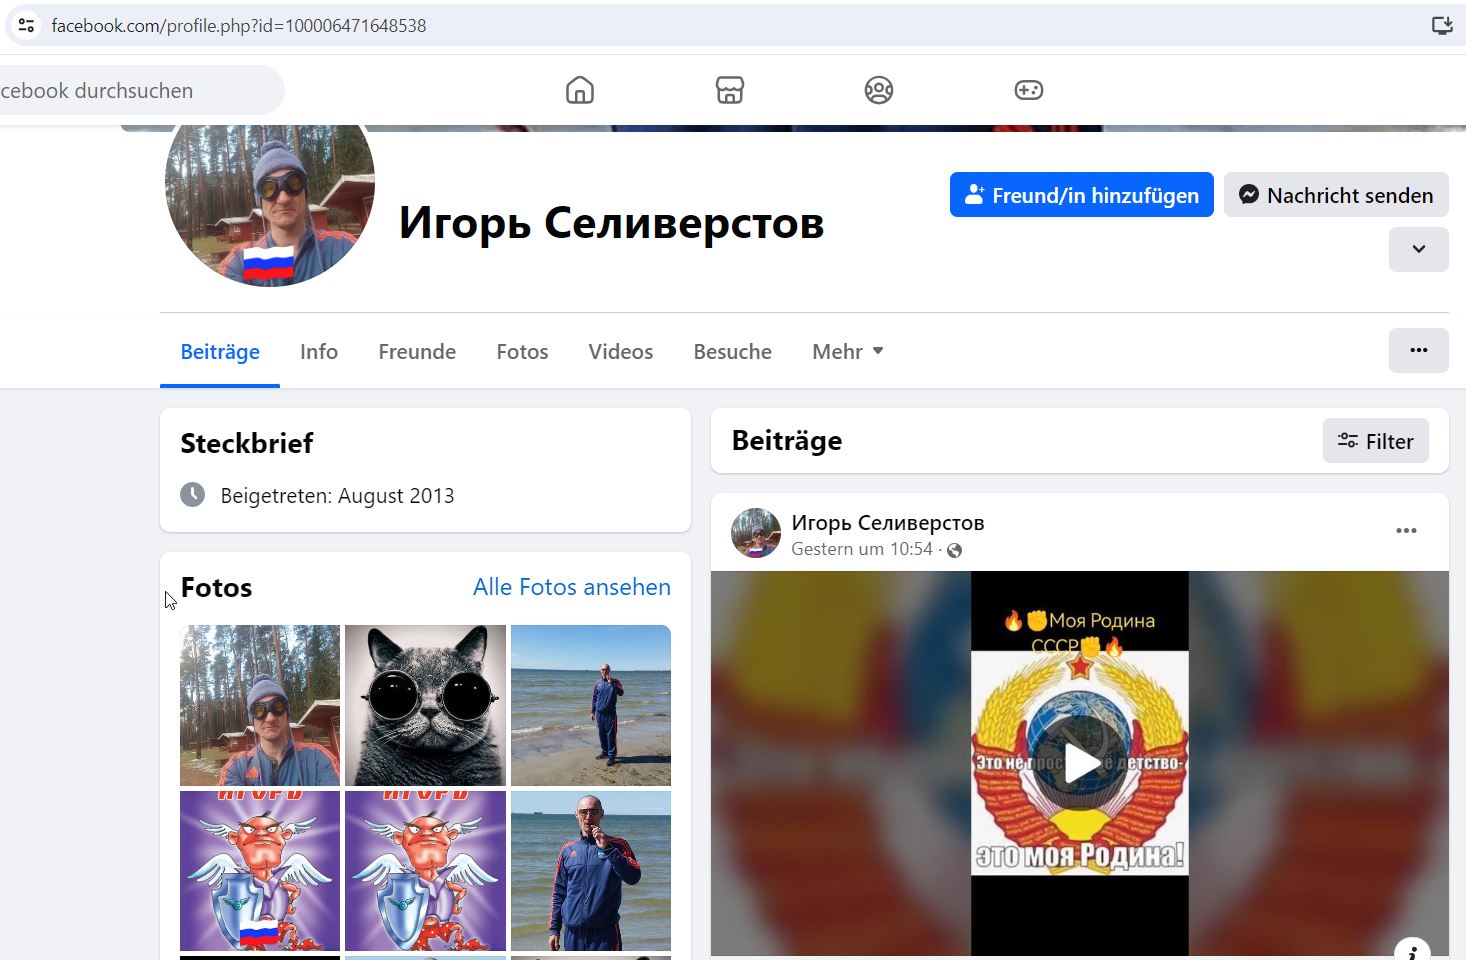Follow the Alle Fotos ansehen link

pos(572,587)
